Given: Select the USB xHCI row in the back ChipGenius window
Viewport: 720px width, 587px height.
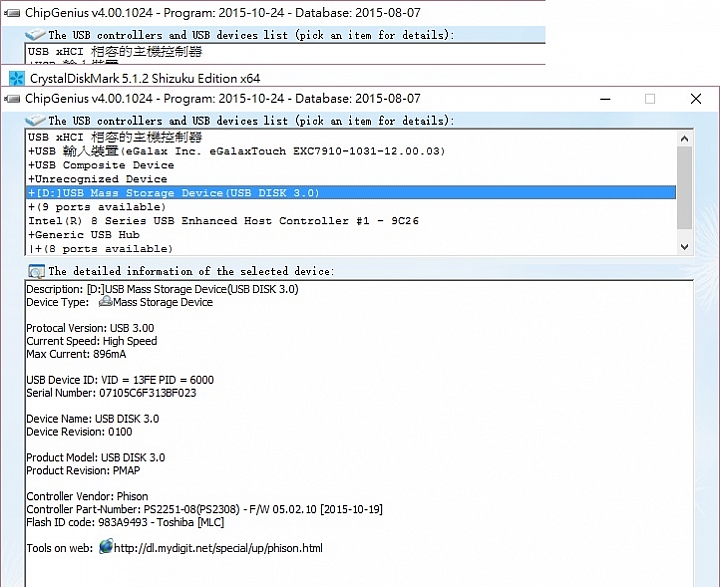Looking at the screenshot, I should (285, 51).
